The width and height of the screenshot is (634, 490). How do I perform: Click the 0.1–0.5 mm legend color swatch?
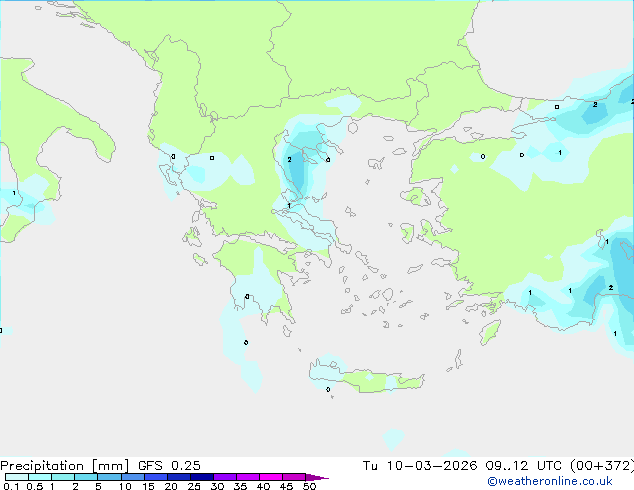tap(17, 477)
